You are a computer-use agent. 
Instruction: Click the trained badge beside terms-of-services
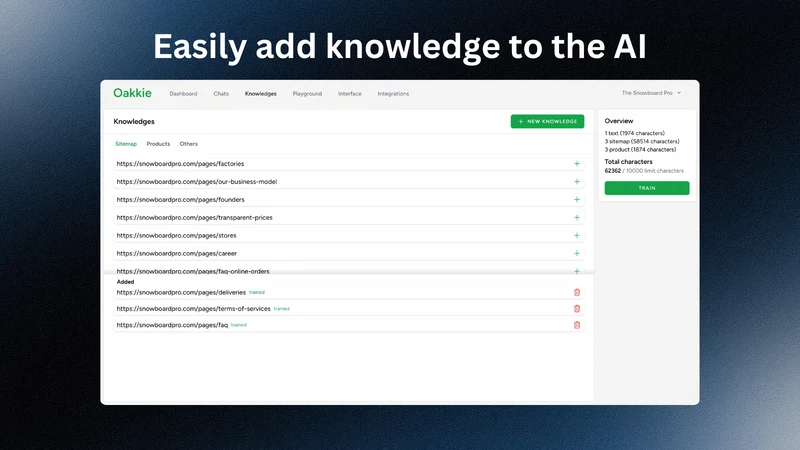pyautogui.click(x=282, y=309)
